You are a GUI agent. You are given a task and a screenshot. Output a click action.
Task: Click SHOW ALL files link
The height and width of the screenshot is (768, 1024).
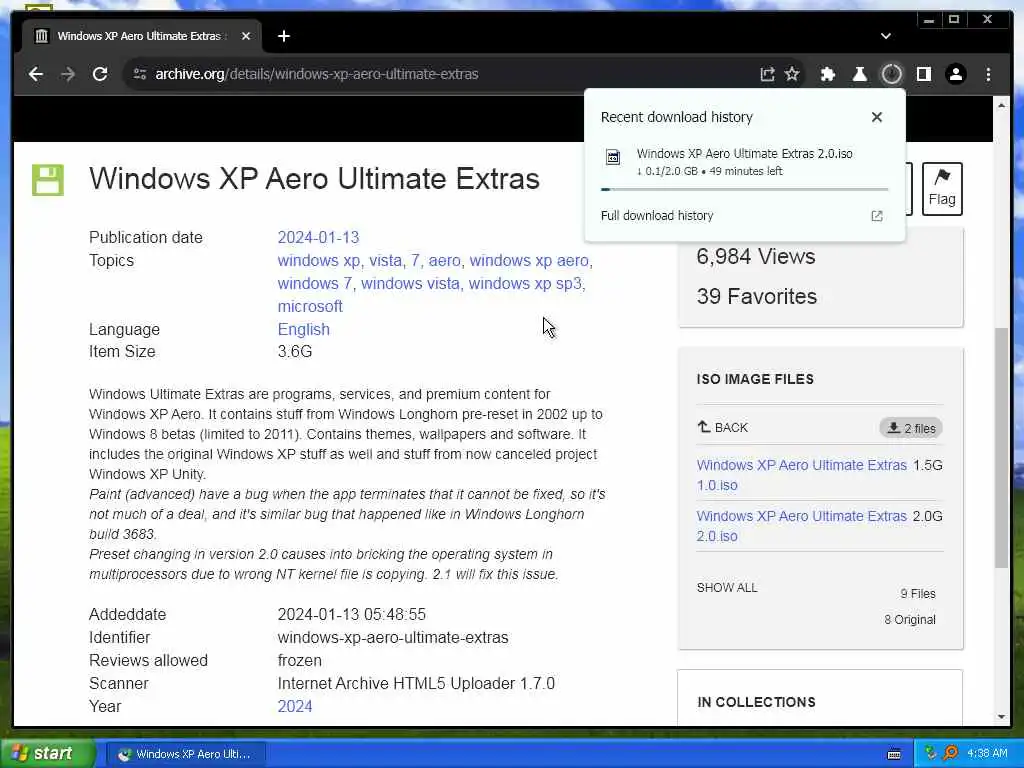tap(727, 588)
